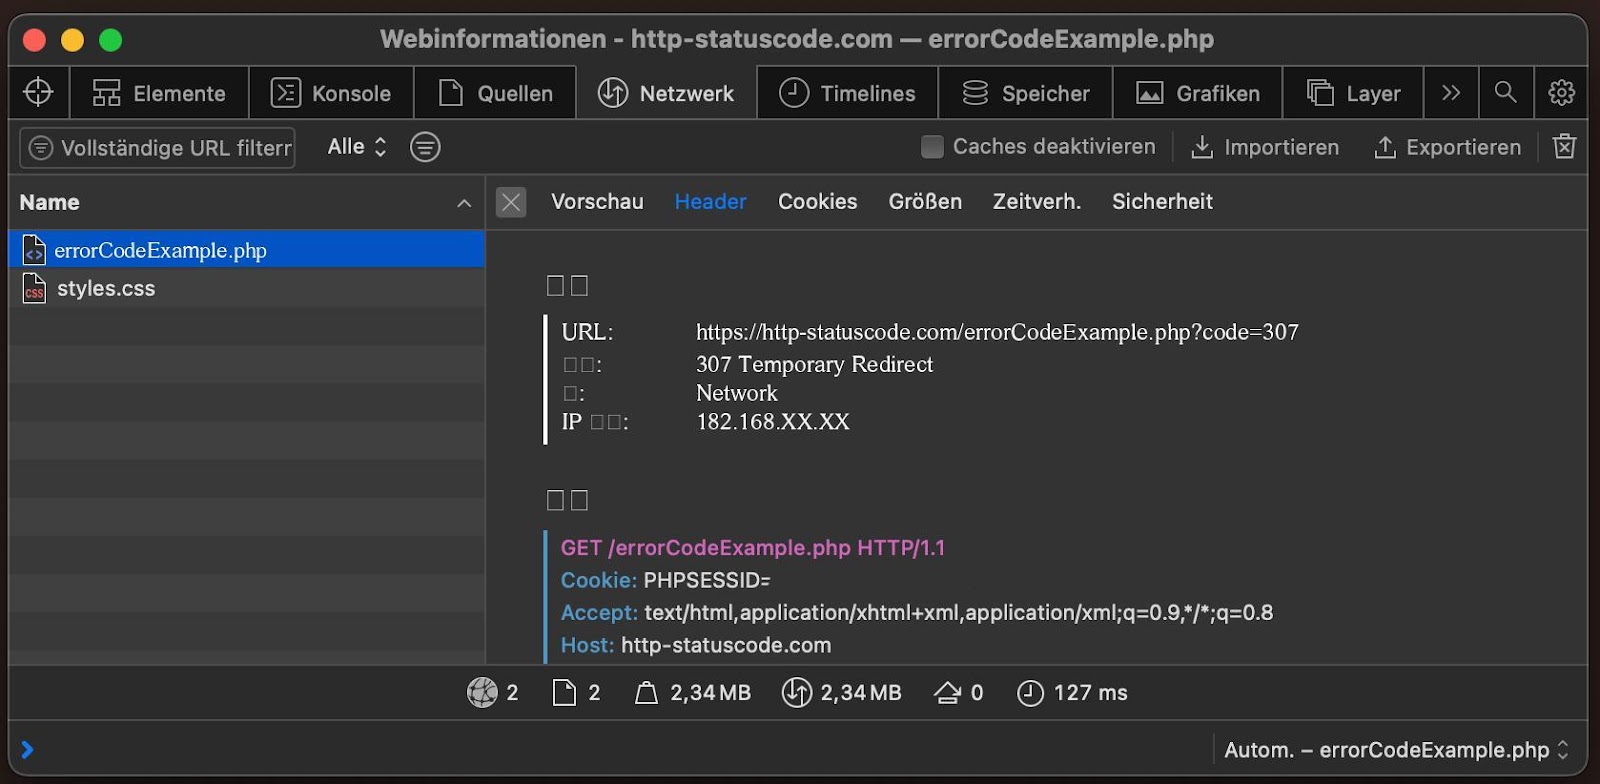Click the CSS file icon beside styles.css

[34, 288]
